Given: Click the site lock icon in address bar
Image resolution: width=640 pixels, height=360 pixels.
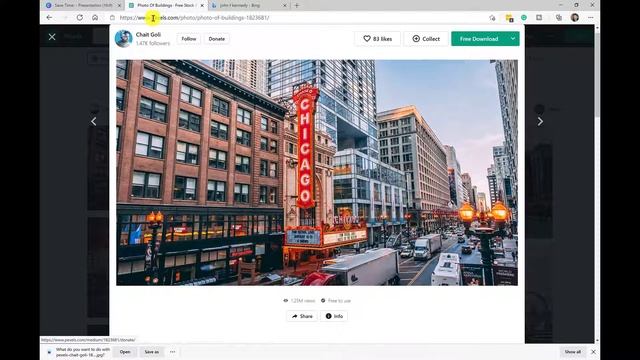Looking at the screenshot, I should click(112, 18).
